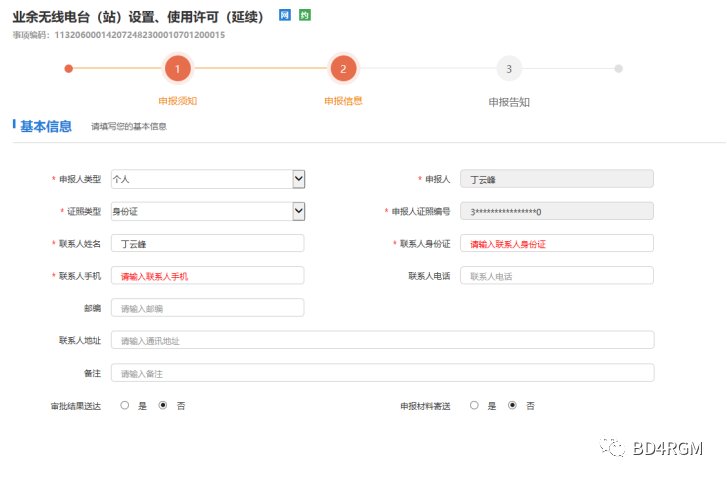Click the 申报人 name field

[x=557, y=179]
